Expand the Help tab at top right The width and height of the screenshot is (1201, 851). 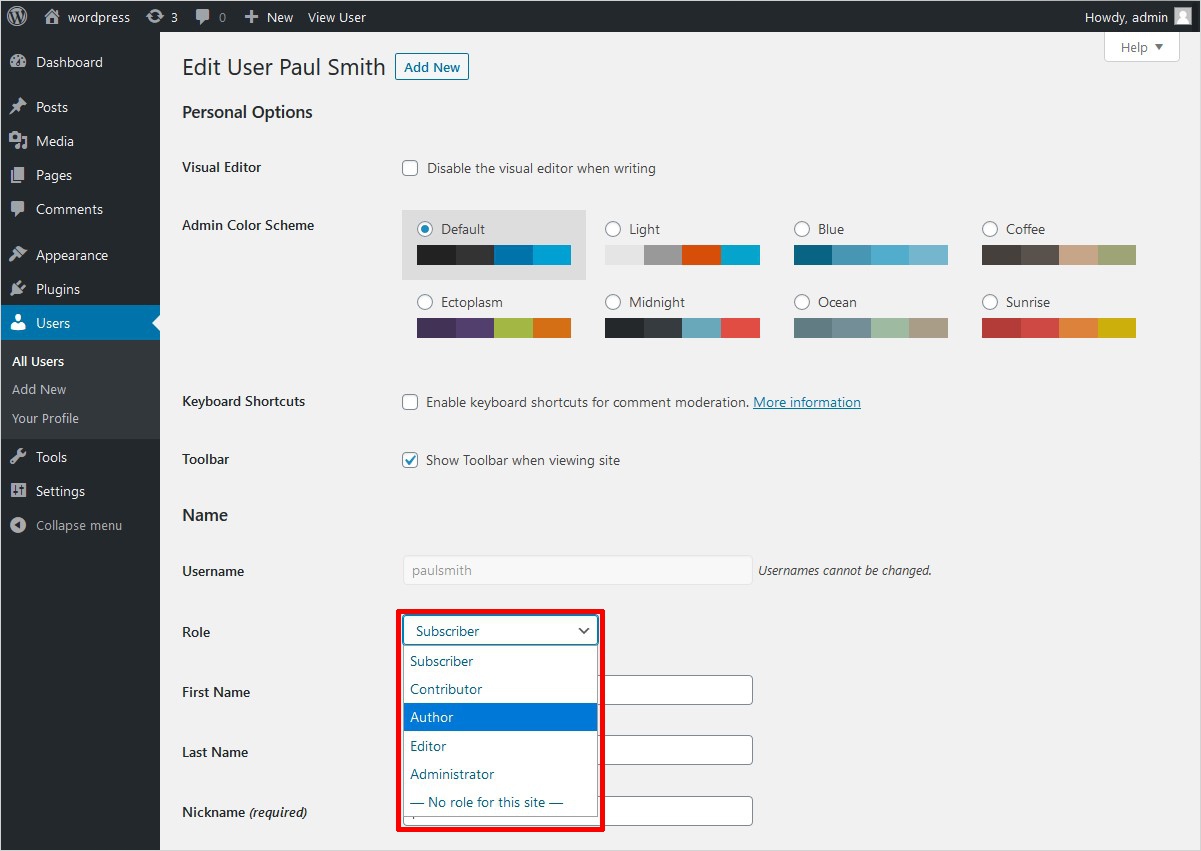[x=1141, y=47]
